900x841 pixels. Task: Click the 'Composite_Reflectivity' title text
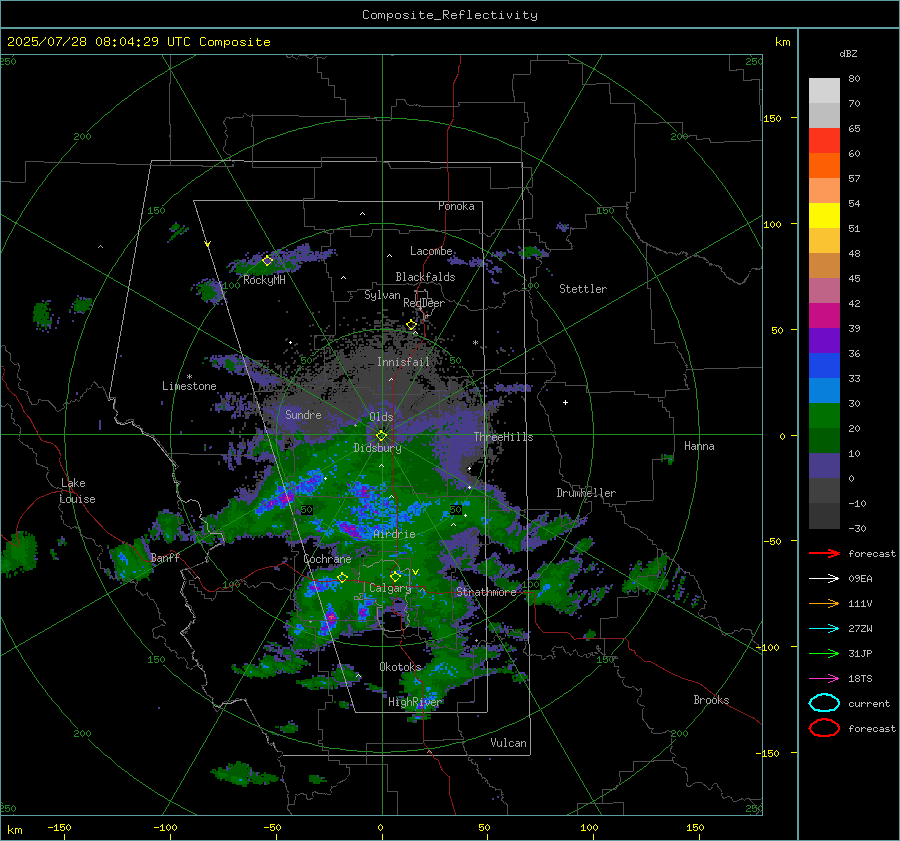450,15
